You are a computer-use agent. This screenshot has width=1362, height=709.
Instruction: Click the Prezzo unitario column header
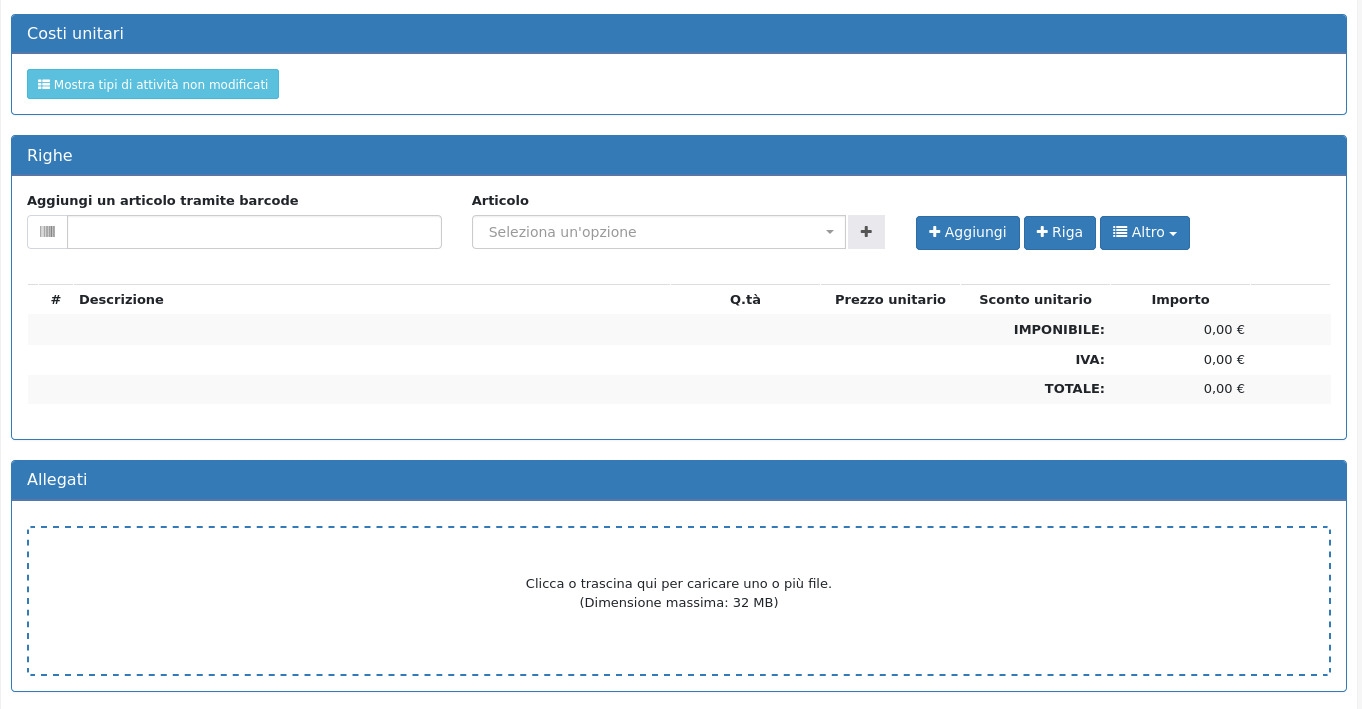(x=890, y=300)
